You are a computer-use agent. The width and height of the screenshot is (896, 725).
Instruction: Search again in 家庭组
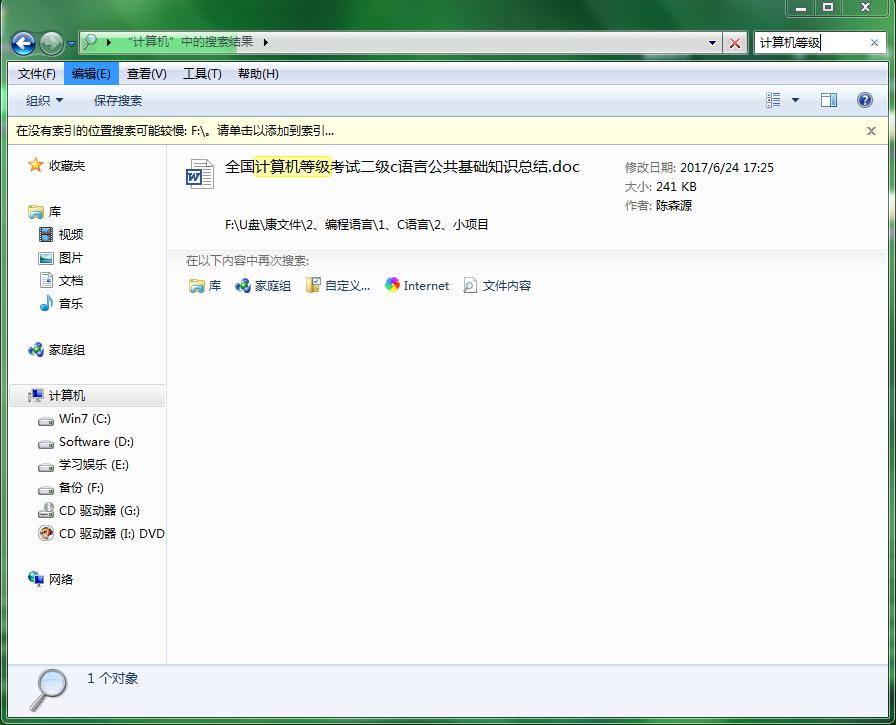point(260,286)
